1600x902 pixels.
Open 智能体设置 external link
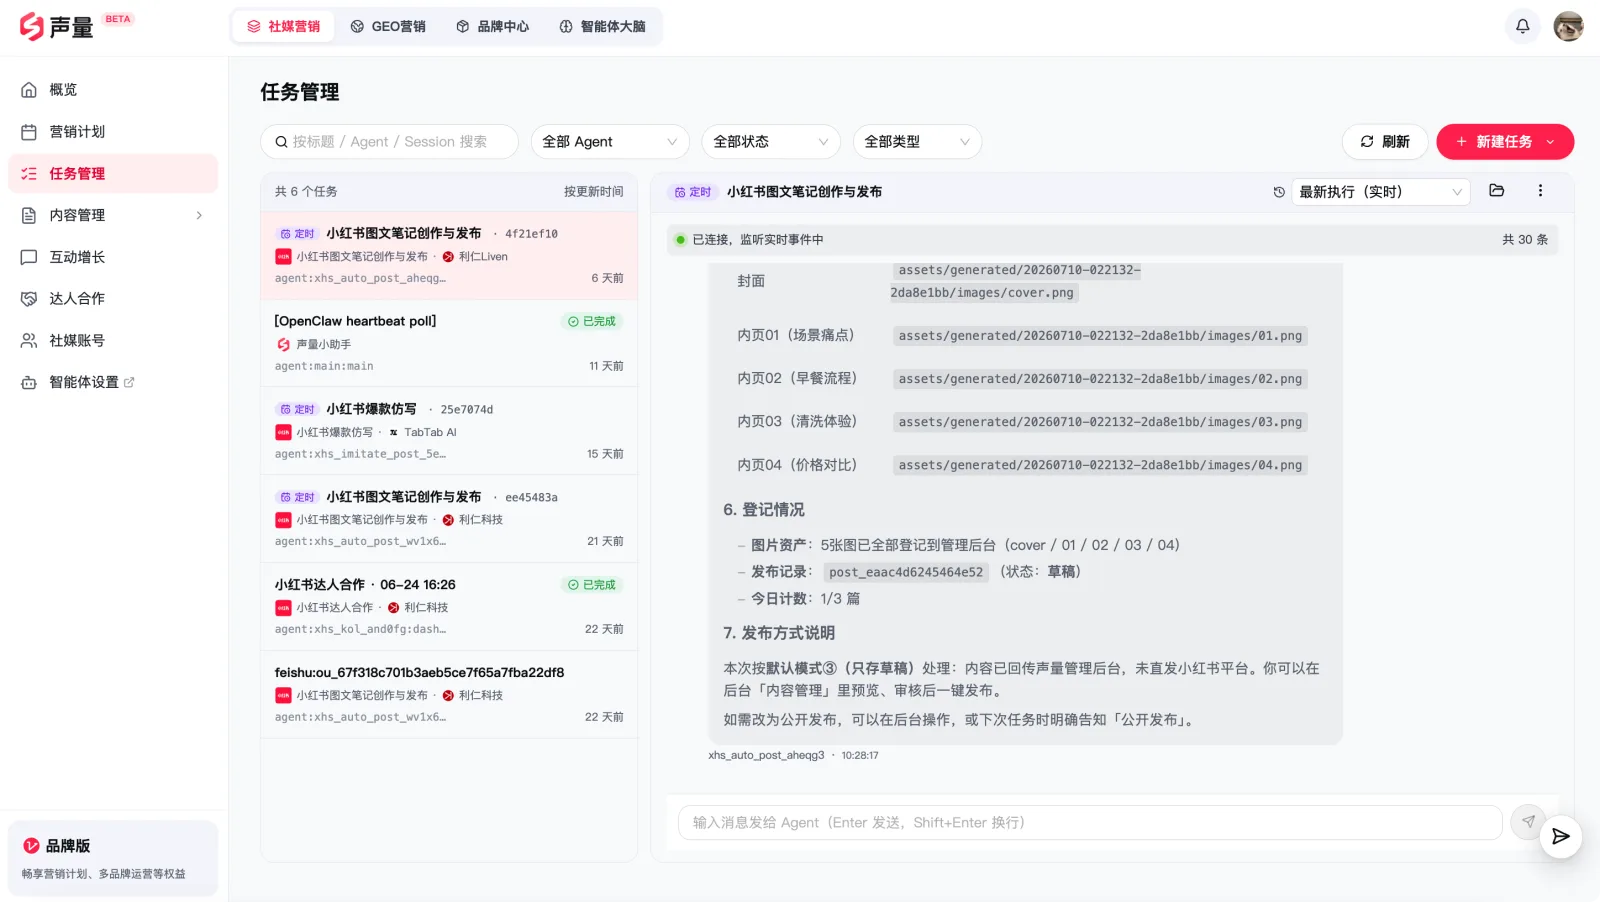113,382
